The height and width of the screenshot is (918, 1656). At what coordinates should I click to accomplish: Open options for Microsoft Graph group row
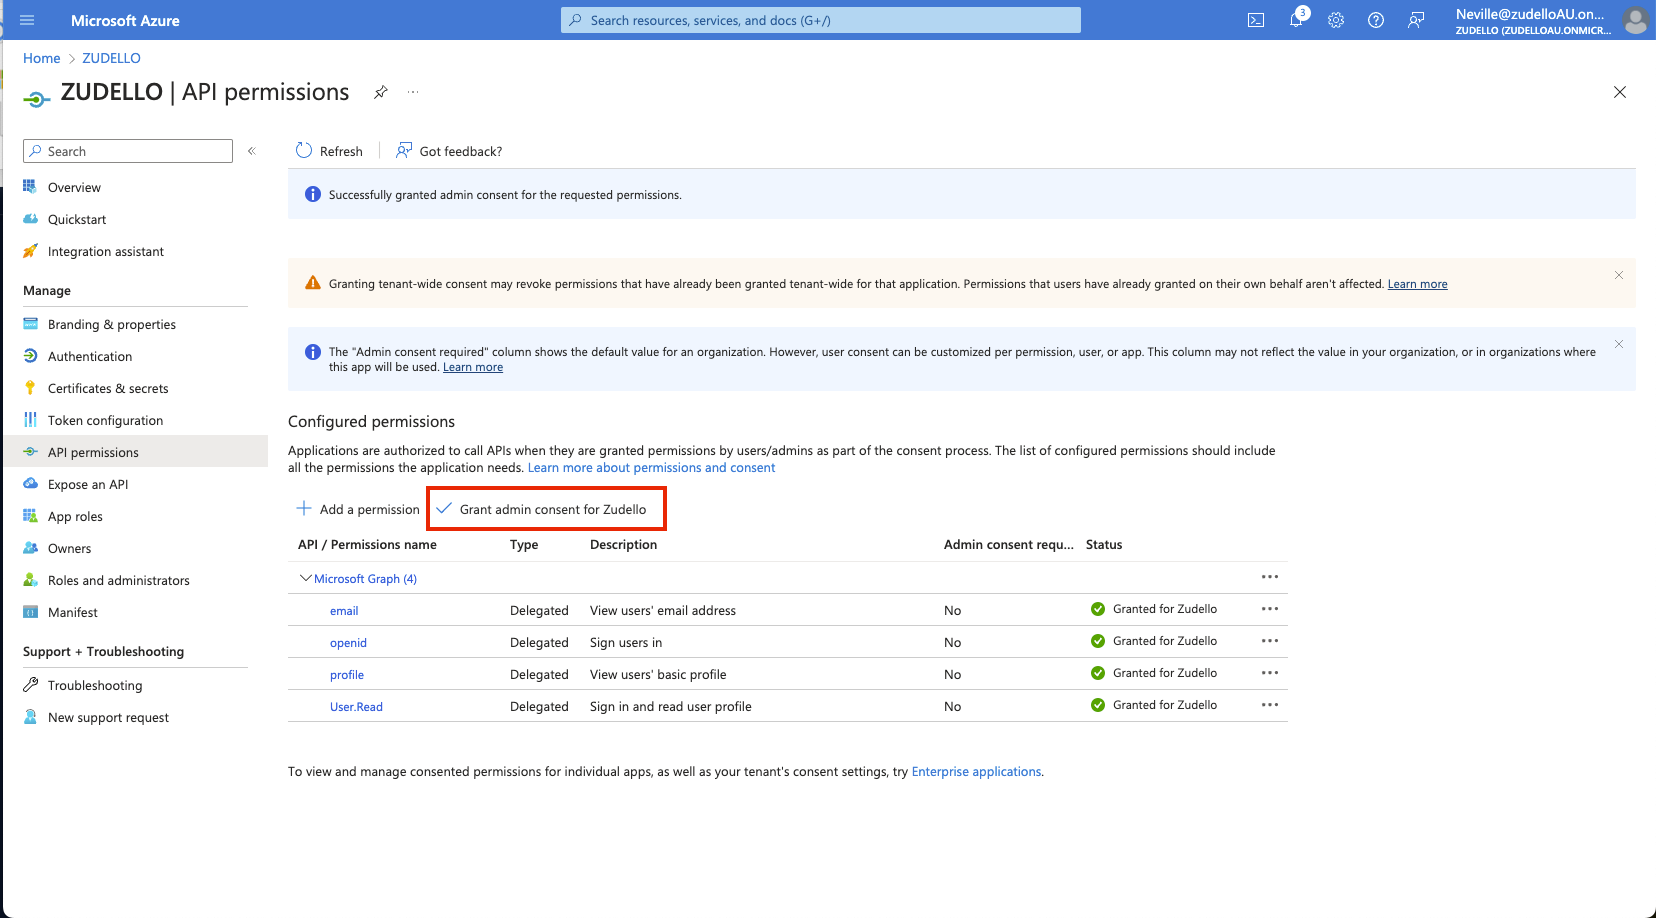point(1270,577)
